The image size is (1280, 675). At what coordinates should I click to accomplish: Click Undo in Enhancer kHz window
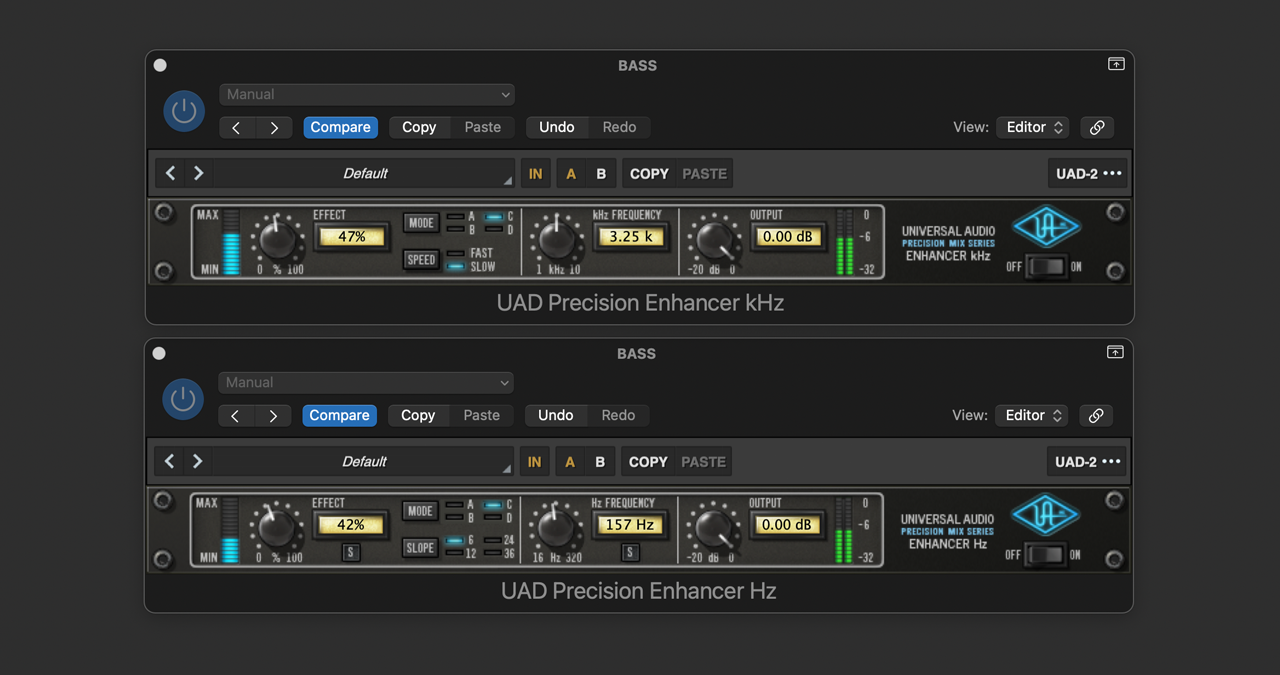pos(557,127)
